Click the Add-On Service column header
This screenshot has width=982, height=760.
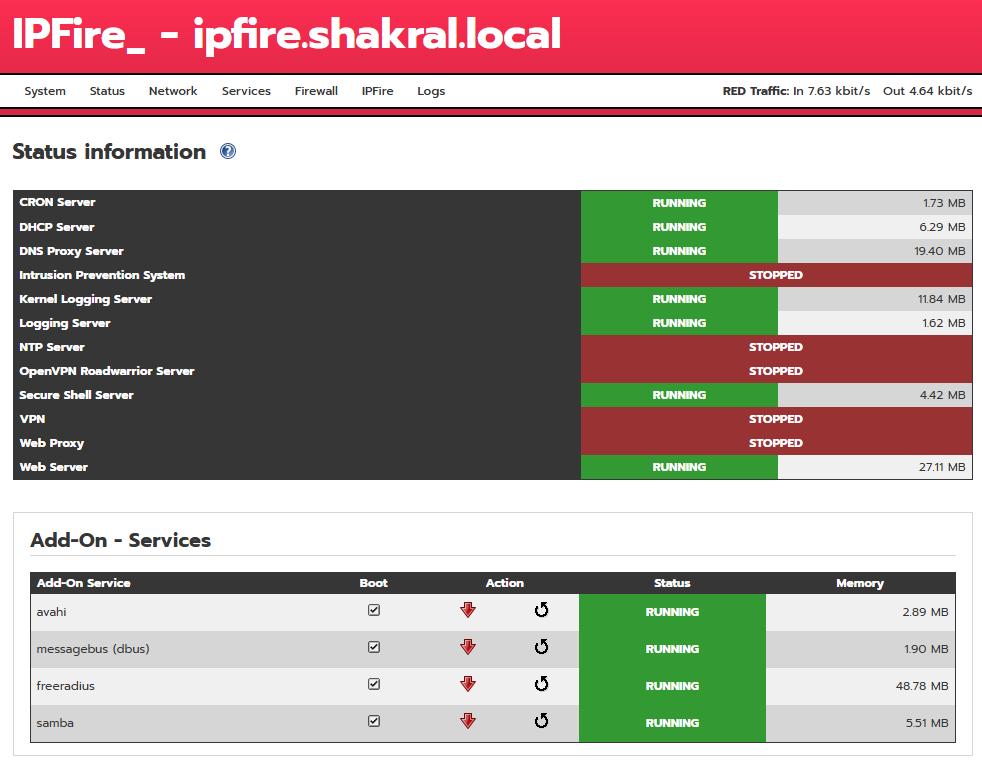83,583
